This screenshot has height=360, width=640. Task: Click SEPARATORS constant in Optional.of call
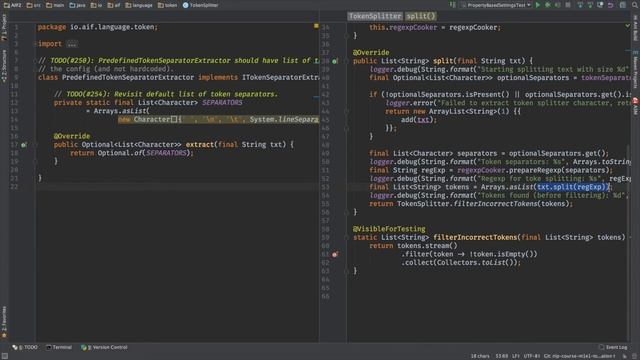point(166,153)
